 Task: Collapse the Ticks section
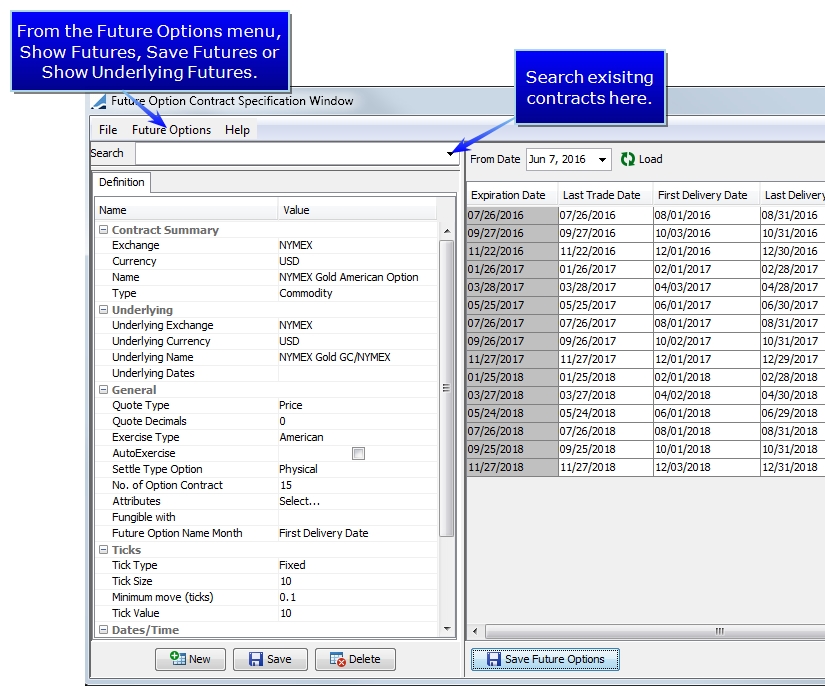pyautogui.click(x=104, y=549)
